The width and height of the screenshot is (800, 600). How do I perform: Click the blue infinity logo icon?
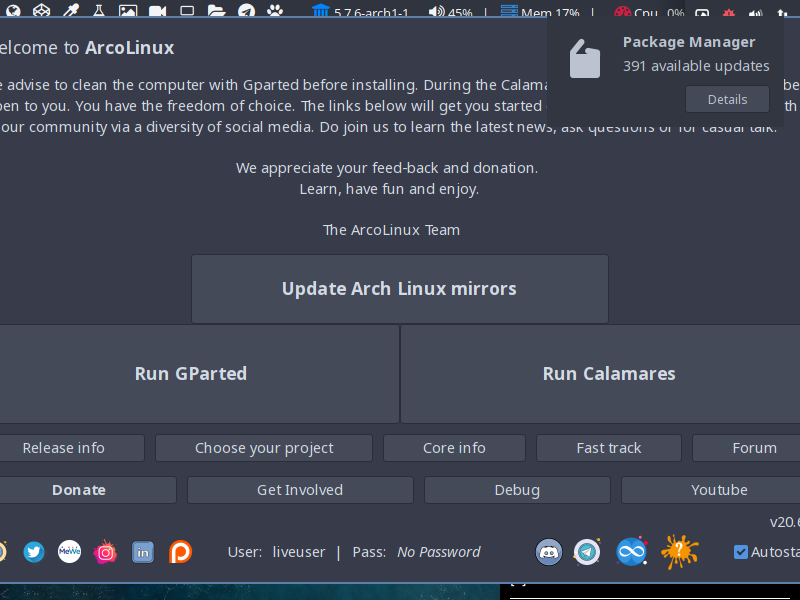(632, 552)
